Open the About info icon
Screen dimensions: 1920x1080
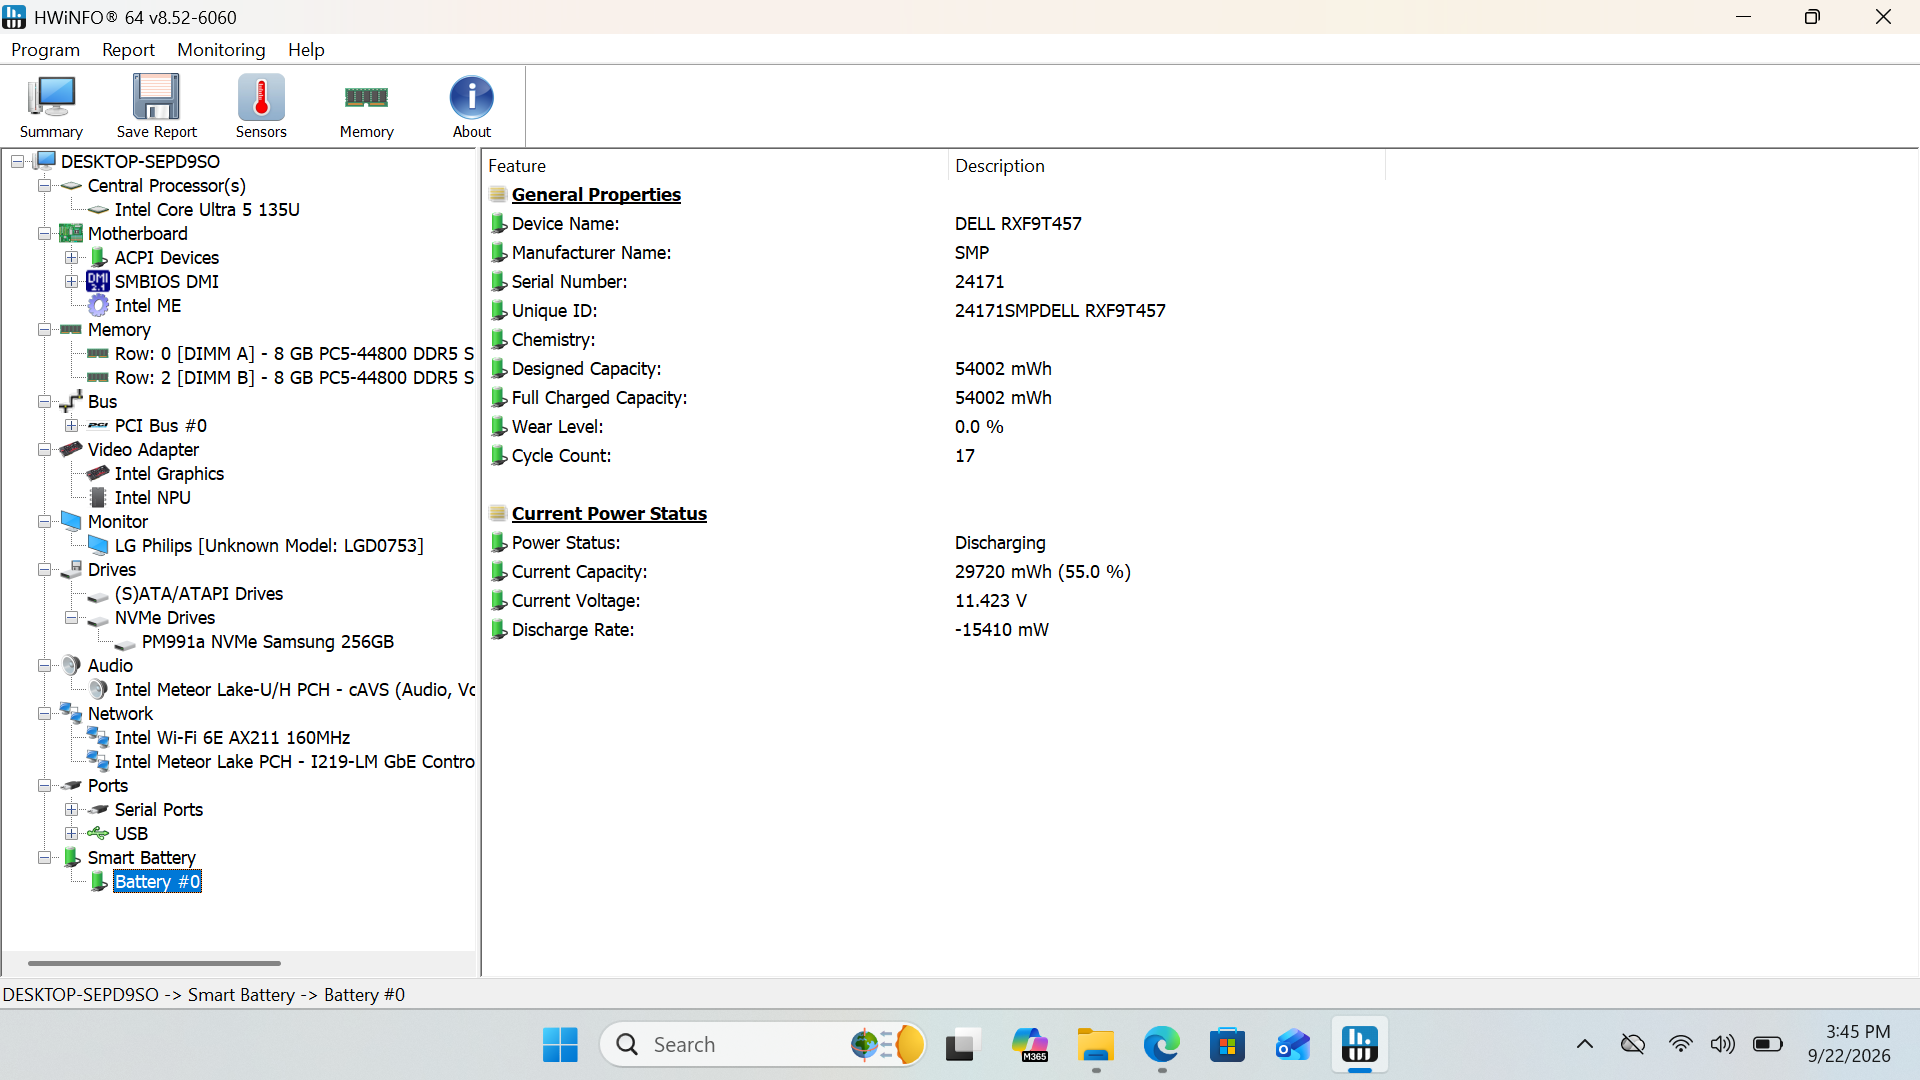point(471,106)
